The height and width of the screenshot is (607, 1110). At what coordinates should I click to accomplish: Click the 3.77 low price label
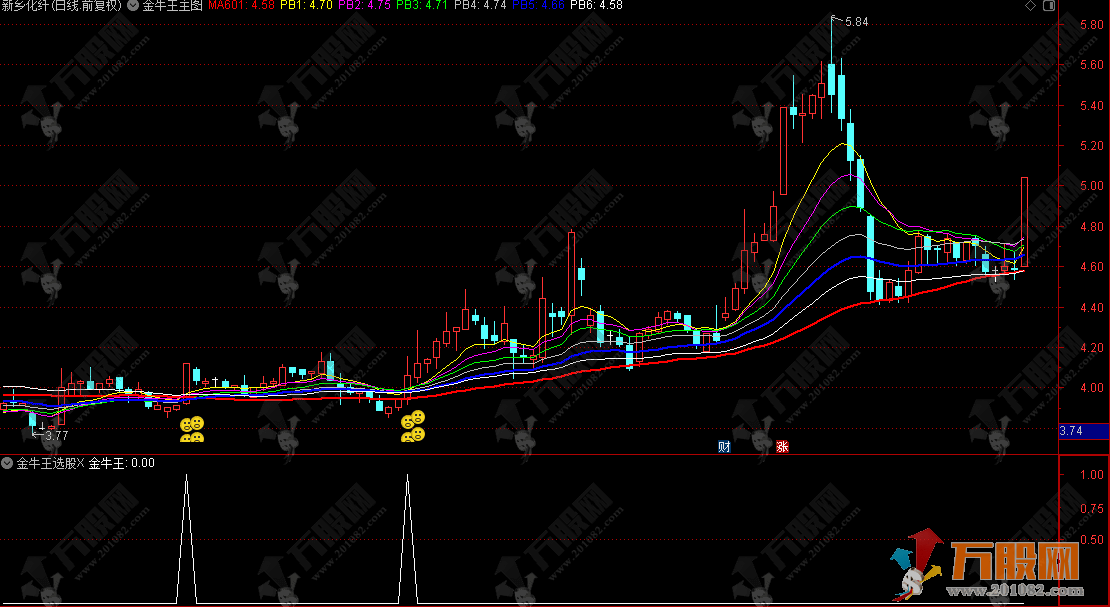[x=56, y=436]
